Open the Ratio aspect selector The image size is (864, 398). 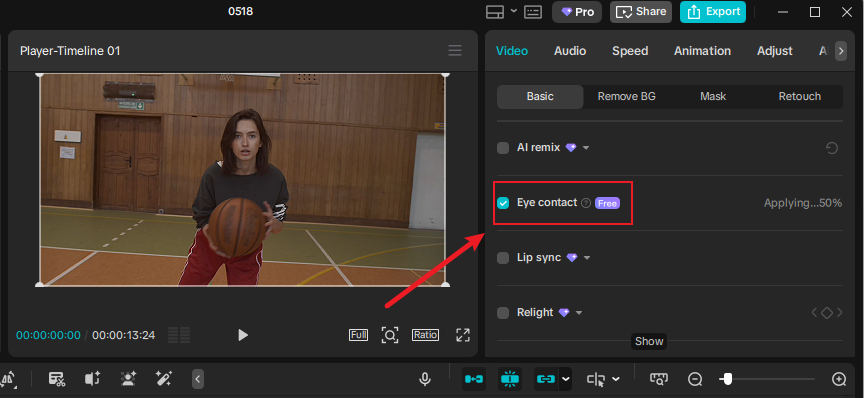(x=425, y=335)
